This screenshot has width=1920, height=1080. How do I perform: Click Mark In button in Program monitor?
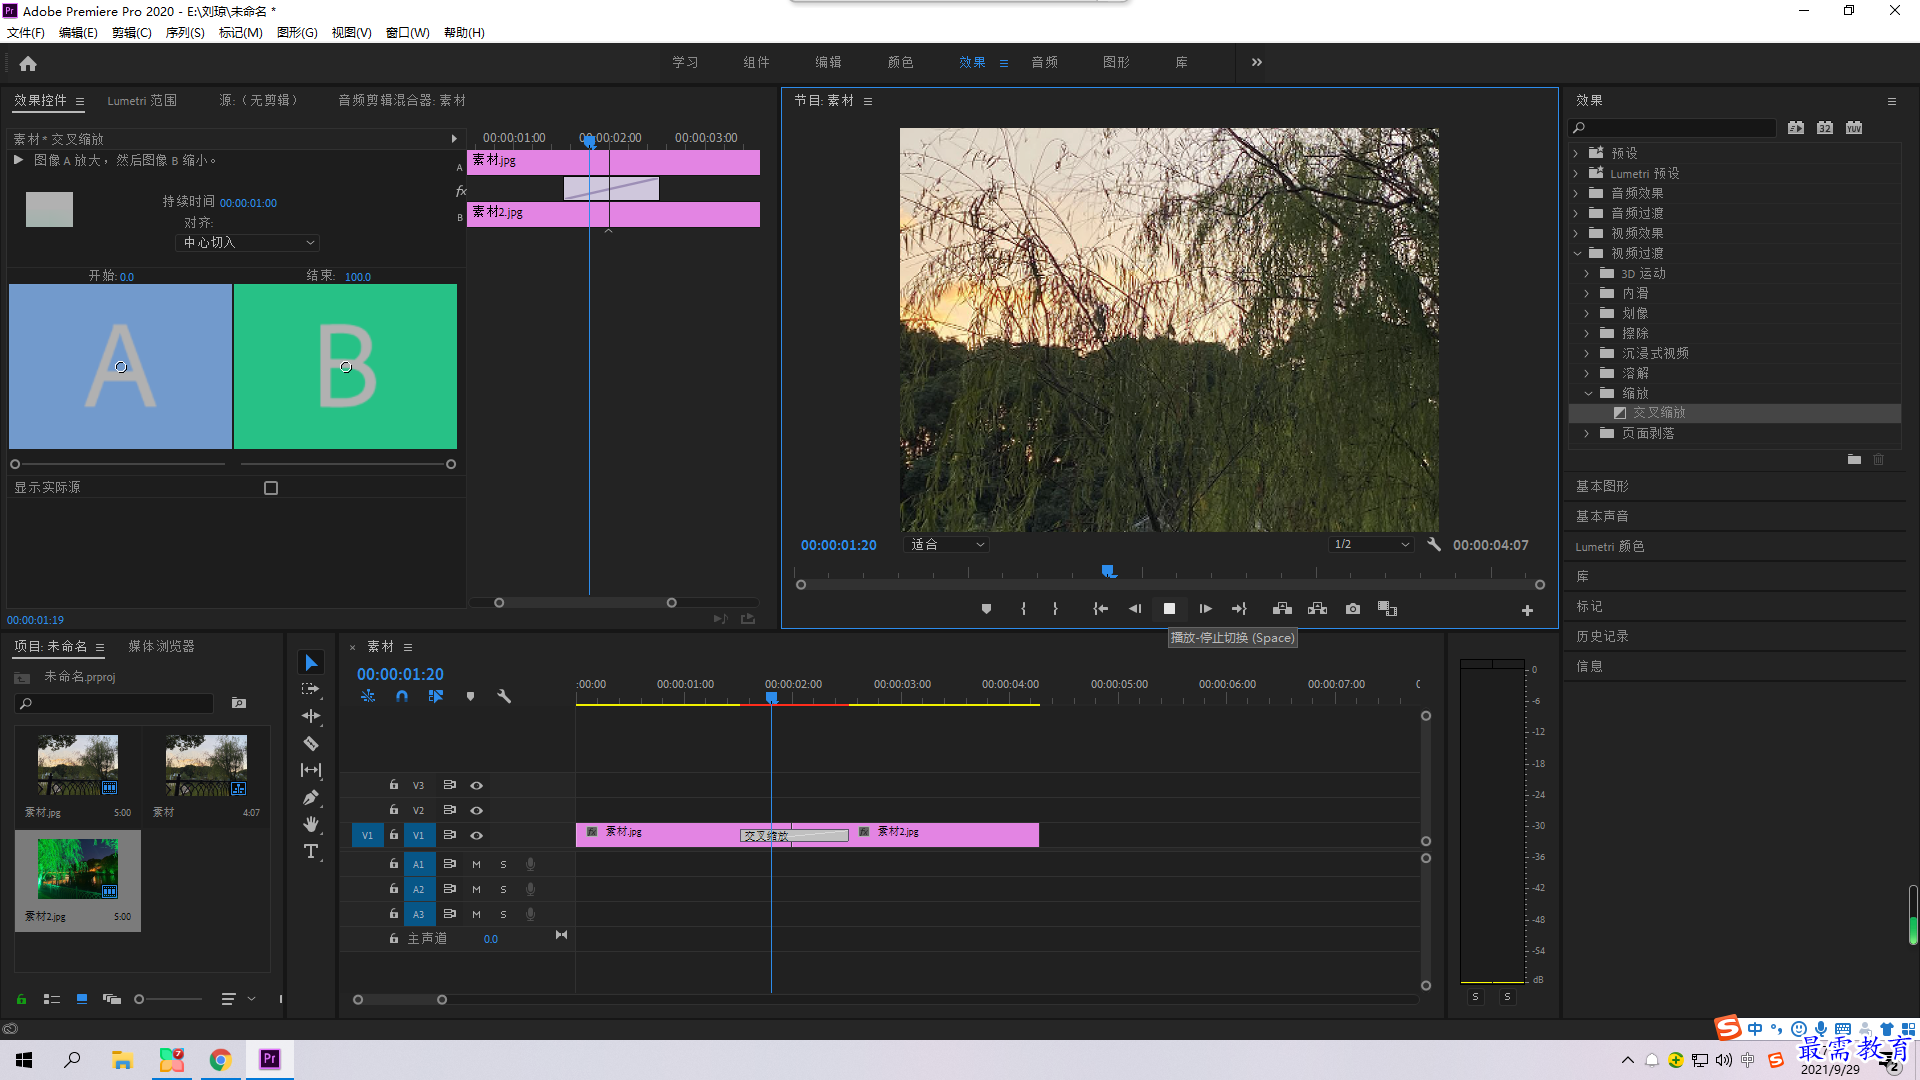tap(1023, 609)
